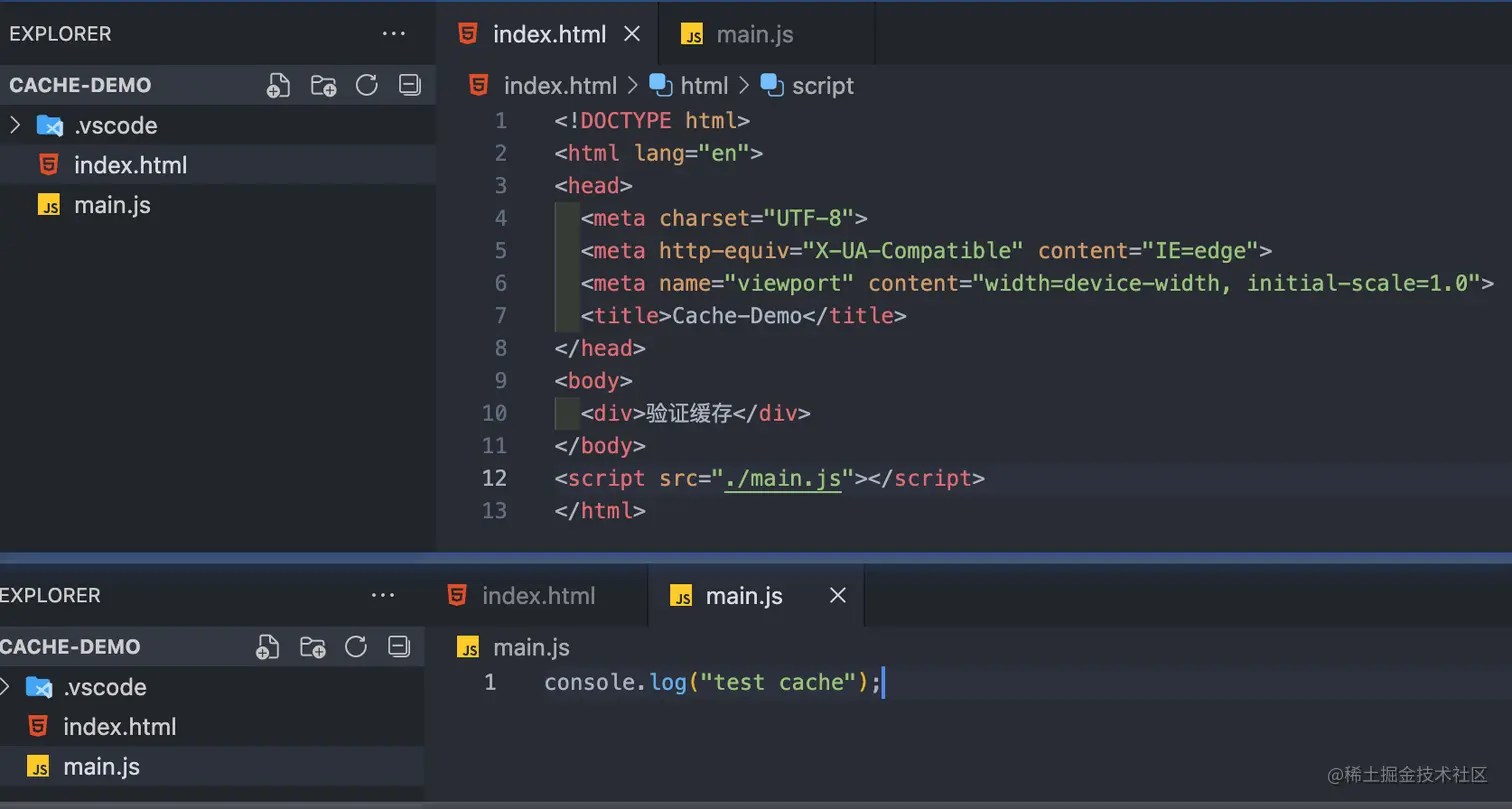Click the 验证缓存 div text
The image size is (1512, 809).
[690, 413]
